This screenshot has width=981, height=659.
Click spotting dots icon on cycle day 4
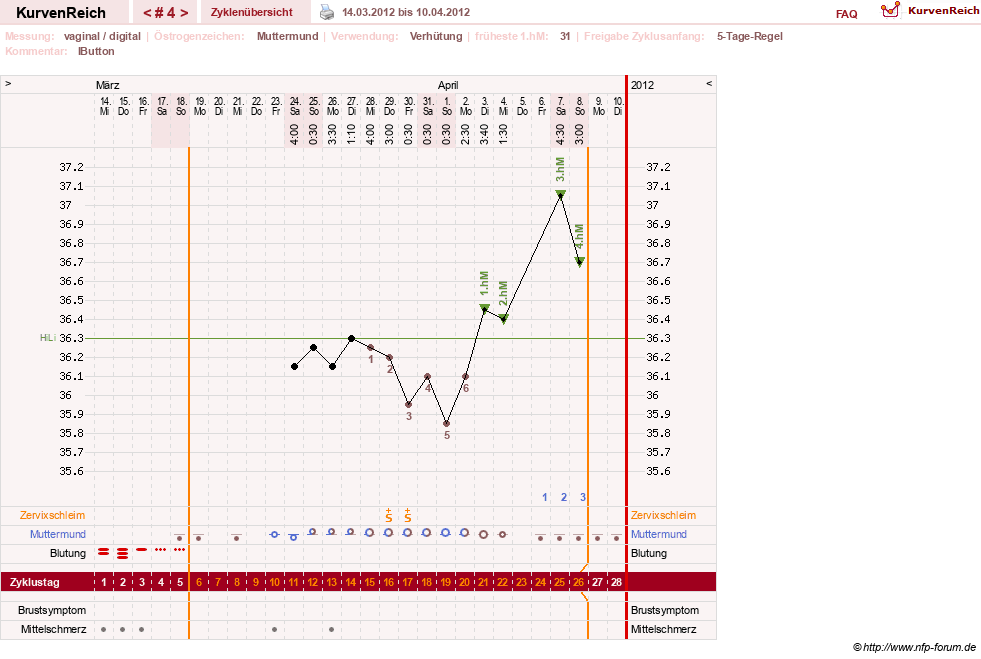(161, 549)
